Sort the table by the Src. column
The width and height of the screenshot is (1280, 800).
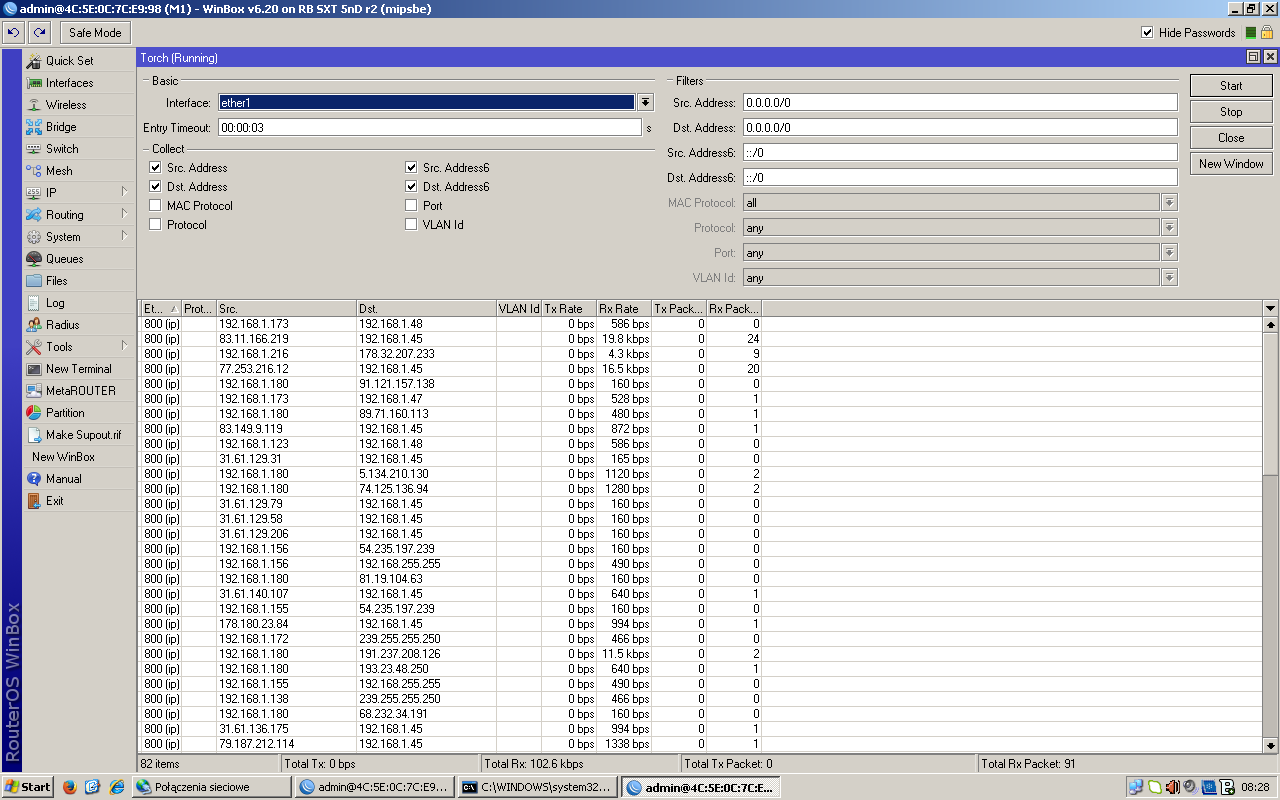[286, 309]
